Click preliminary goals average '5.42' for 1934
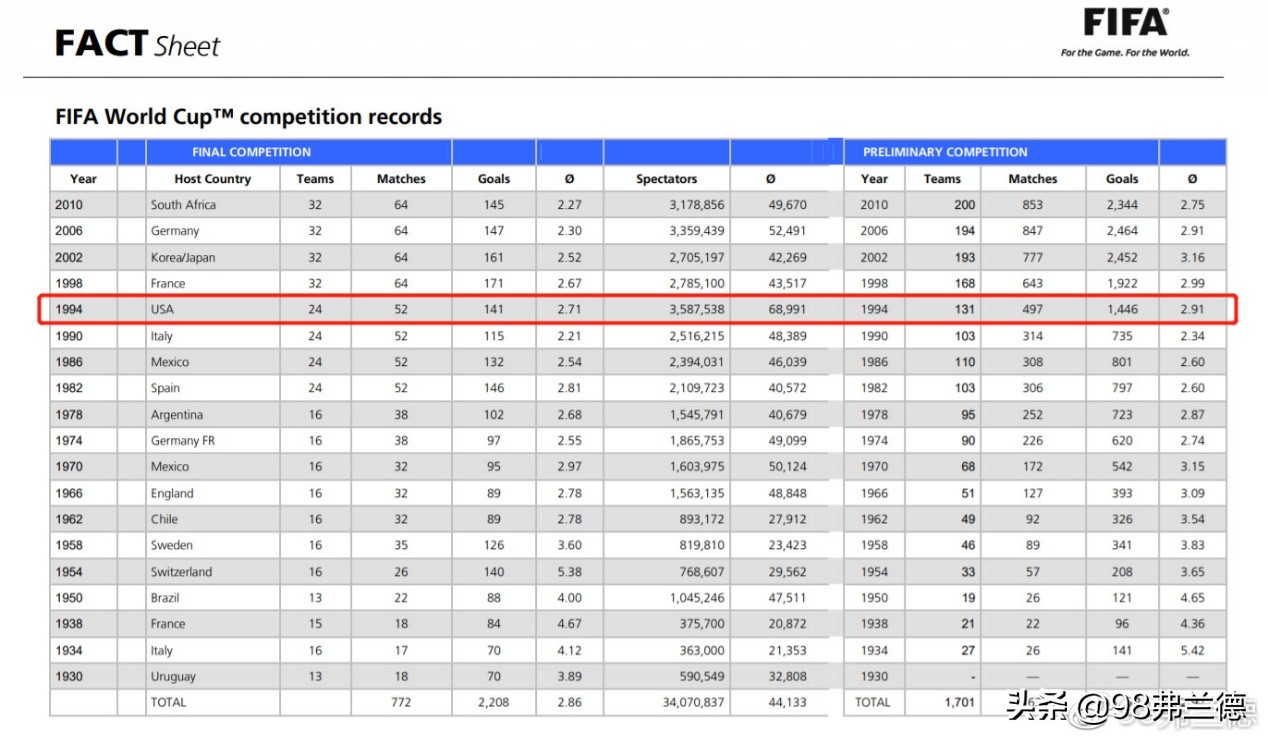The width and height of the screenshot is (1268, 744). coord(1192,651)
